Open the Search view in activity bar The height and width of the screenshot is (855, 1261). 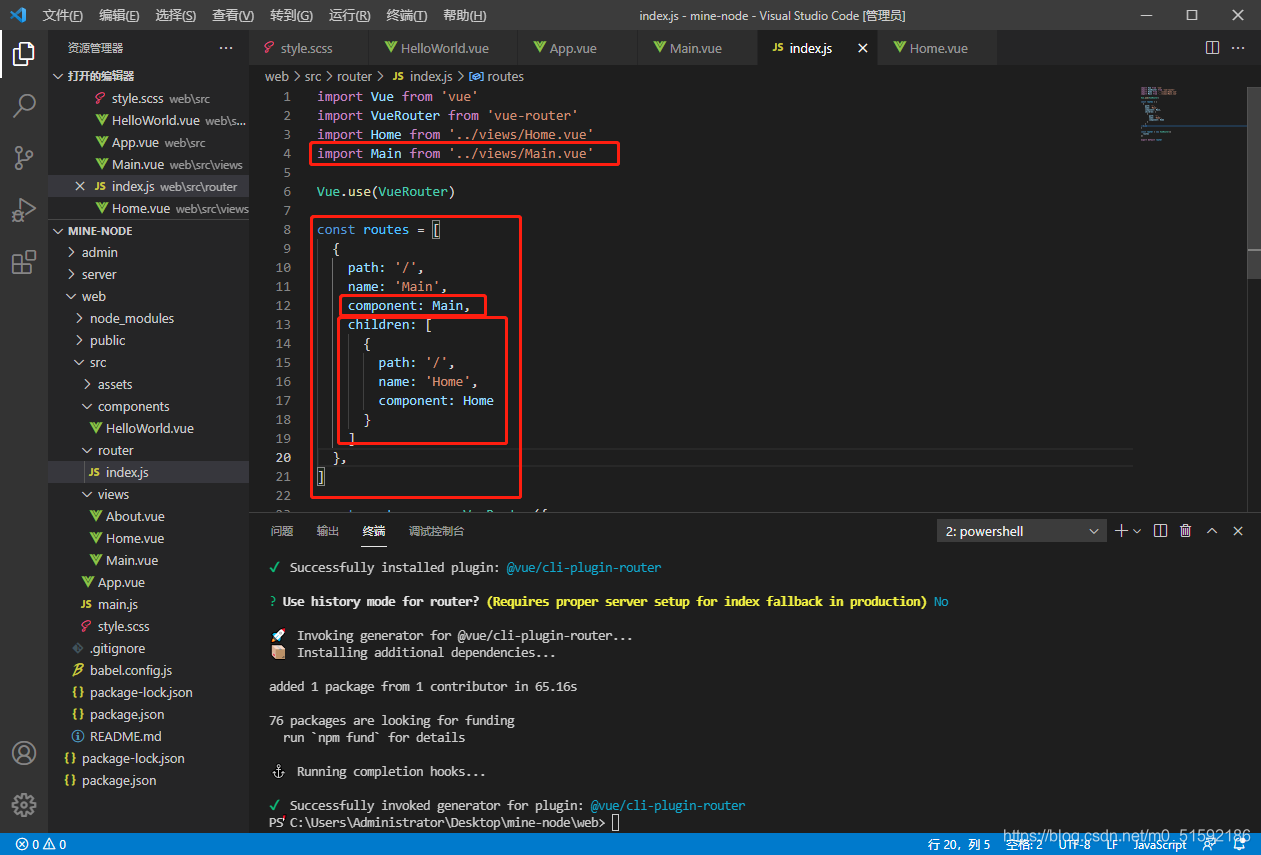coord(24,105)
